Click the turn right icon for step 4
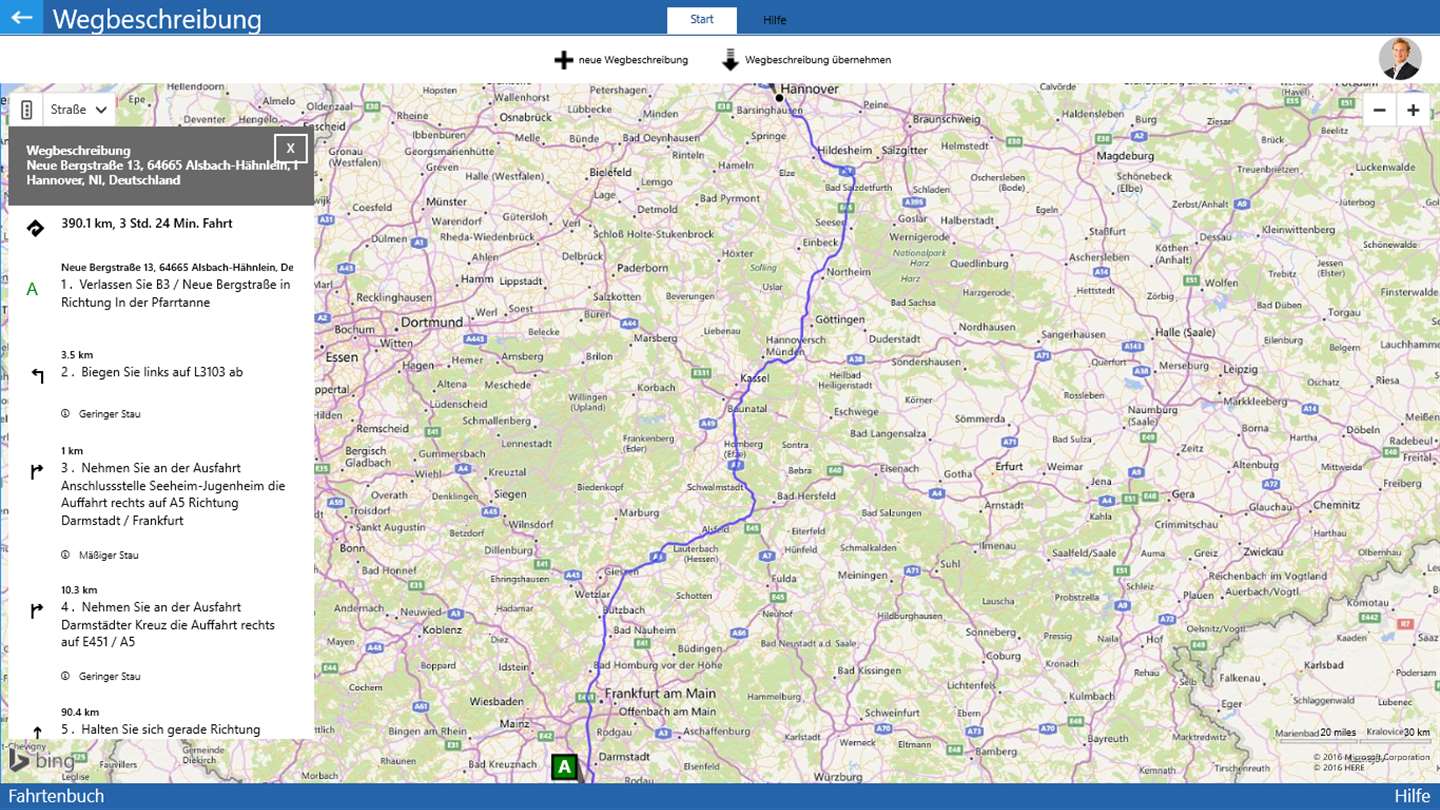 click(37, 611)
